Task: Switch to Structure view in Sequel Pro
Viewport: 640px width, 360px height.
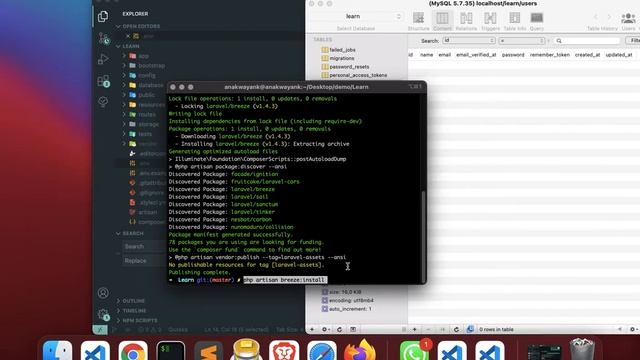Action: pos(418,21)
